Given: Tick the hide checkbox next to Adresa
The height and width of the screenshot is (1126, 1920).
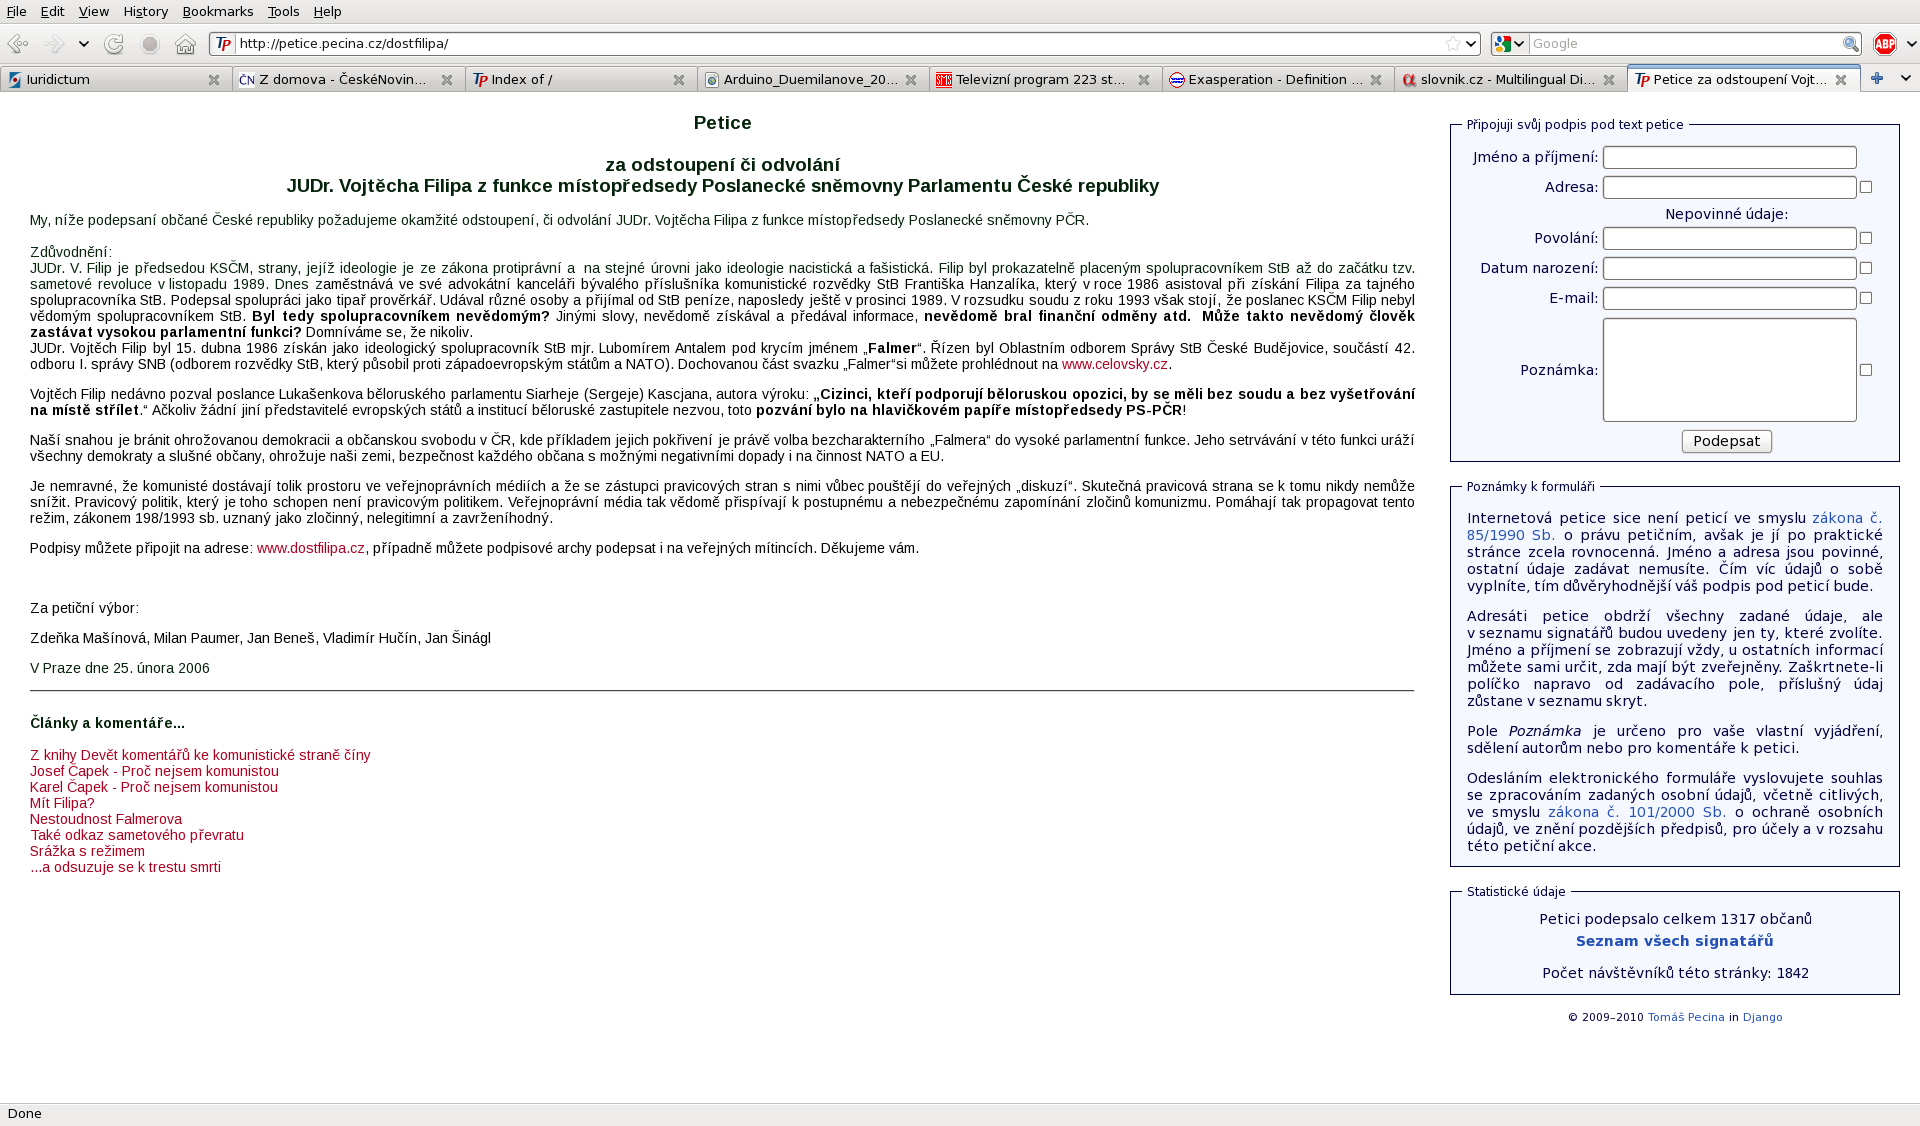Looking at the screenshot, I should tap(1866, 187).
